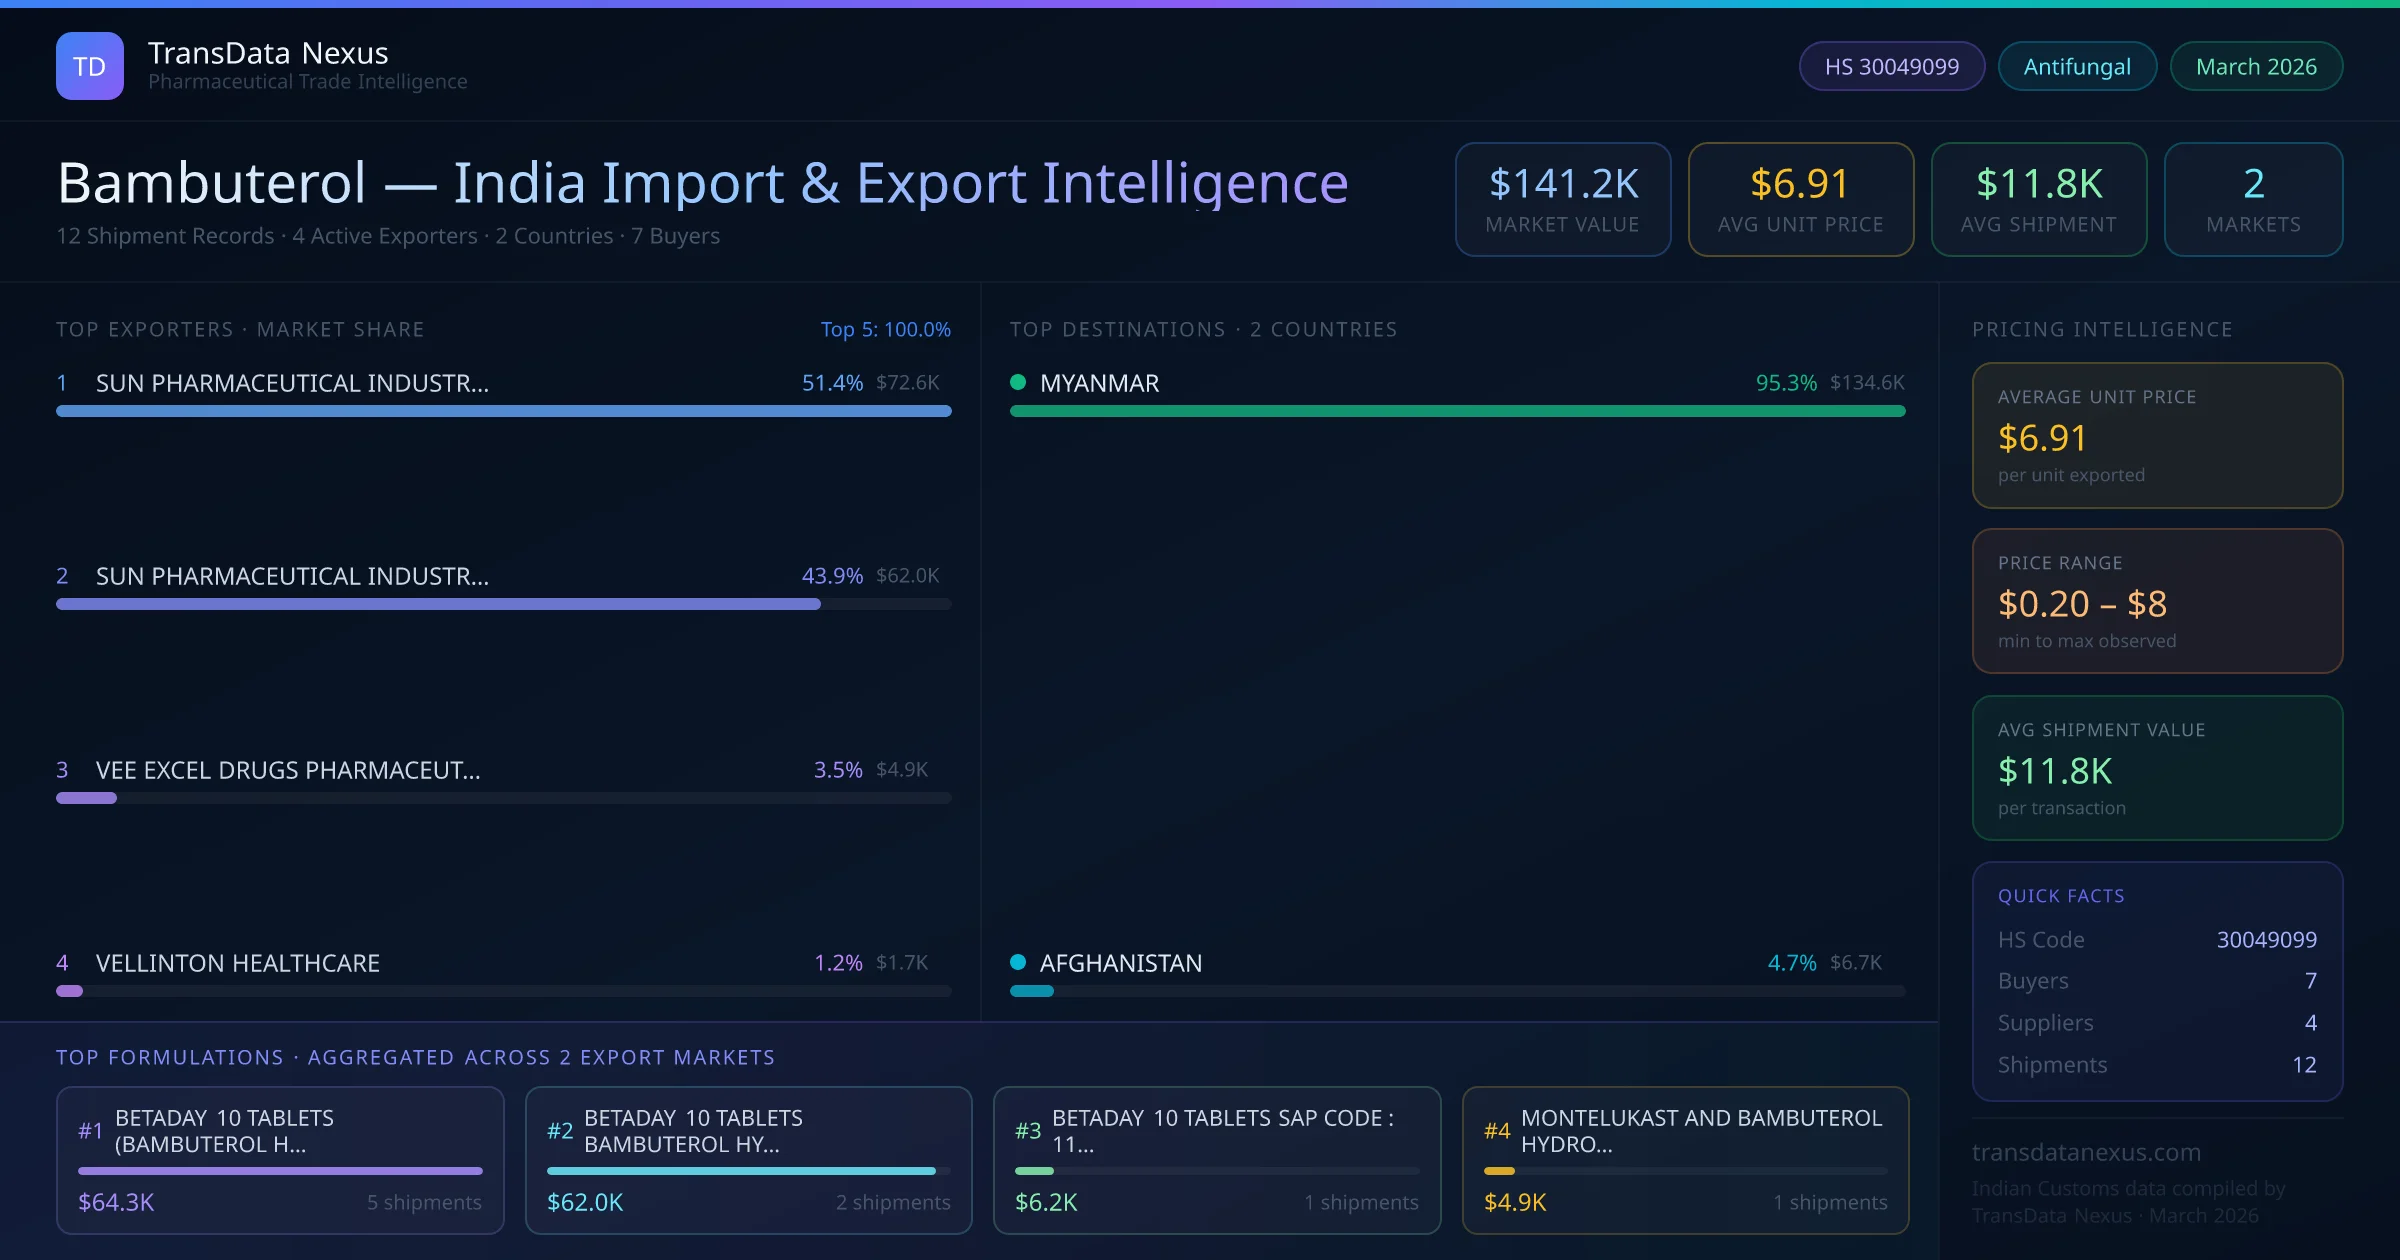Click the Quick Facts HS Code row
This screenshot has width=2400, height=1260.
pos(2156,940)
